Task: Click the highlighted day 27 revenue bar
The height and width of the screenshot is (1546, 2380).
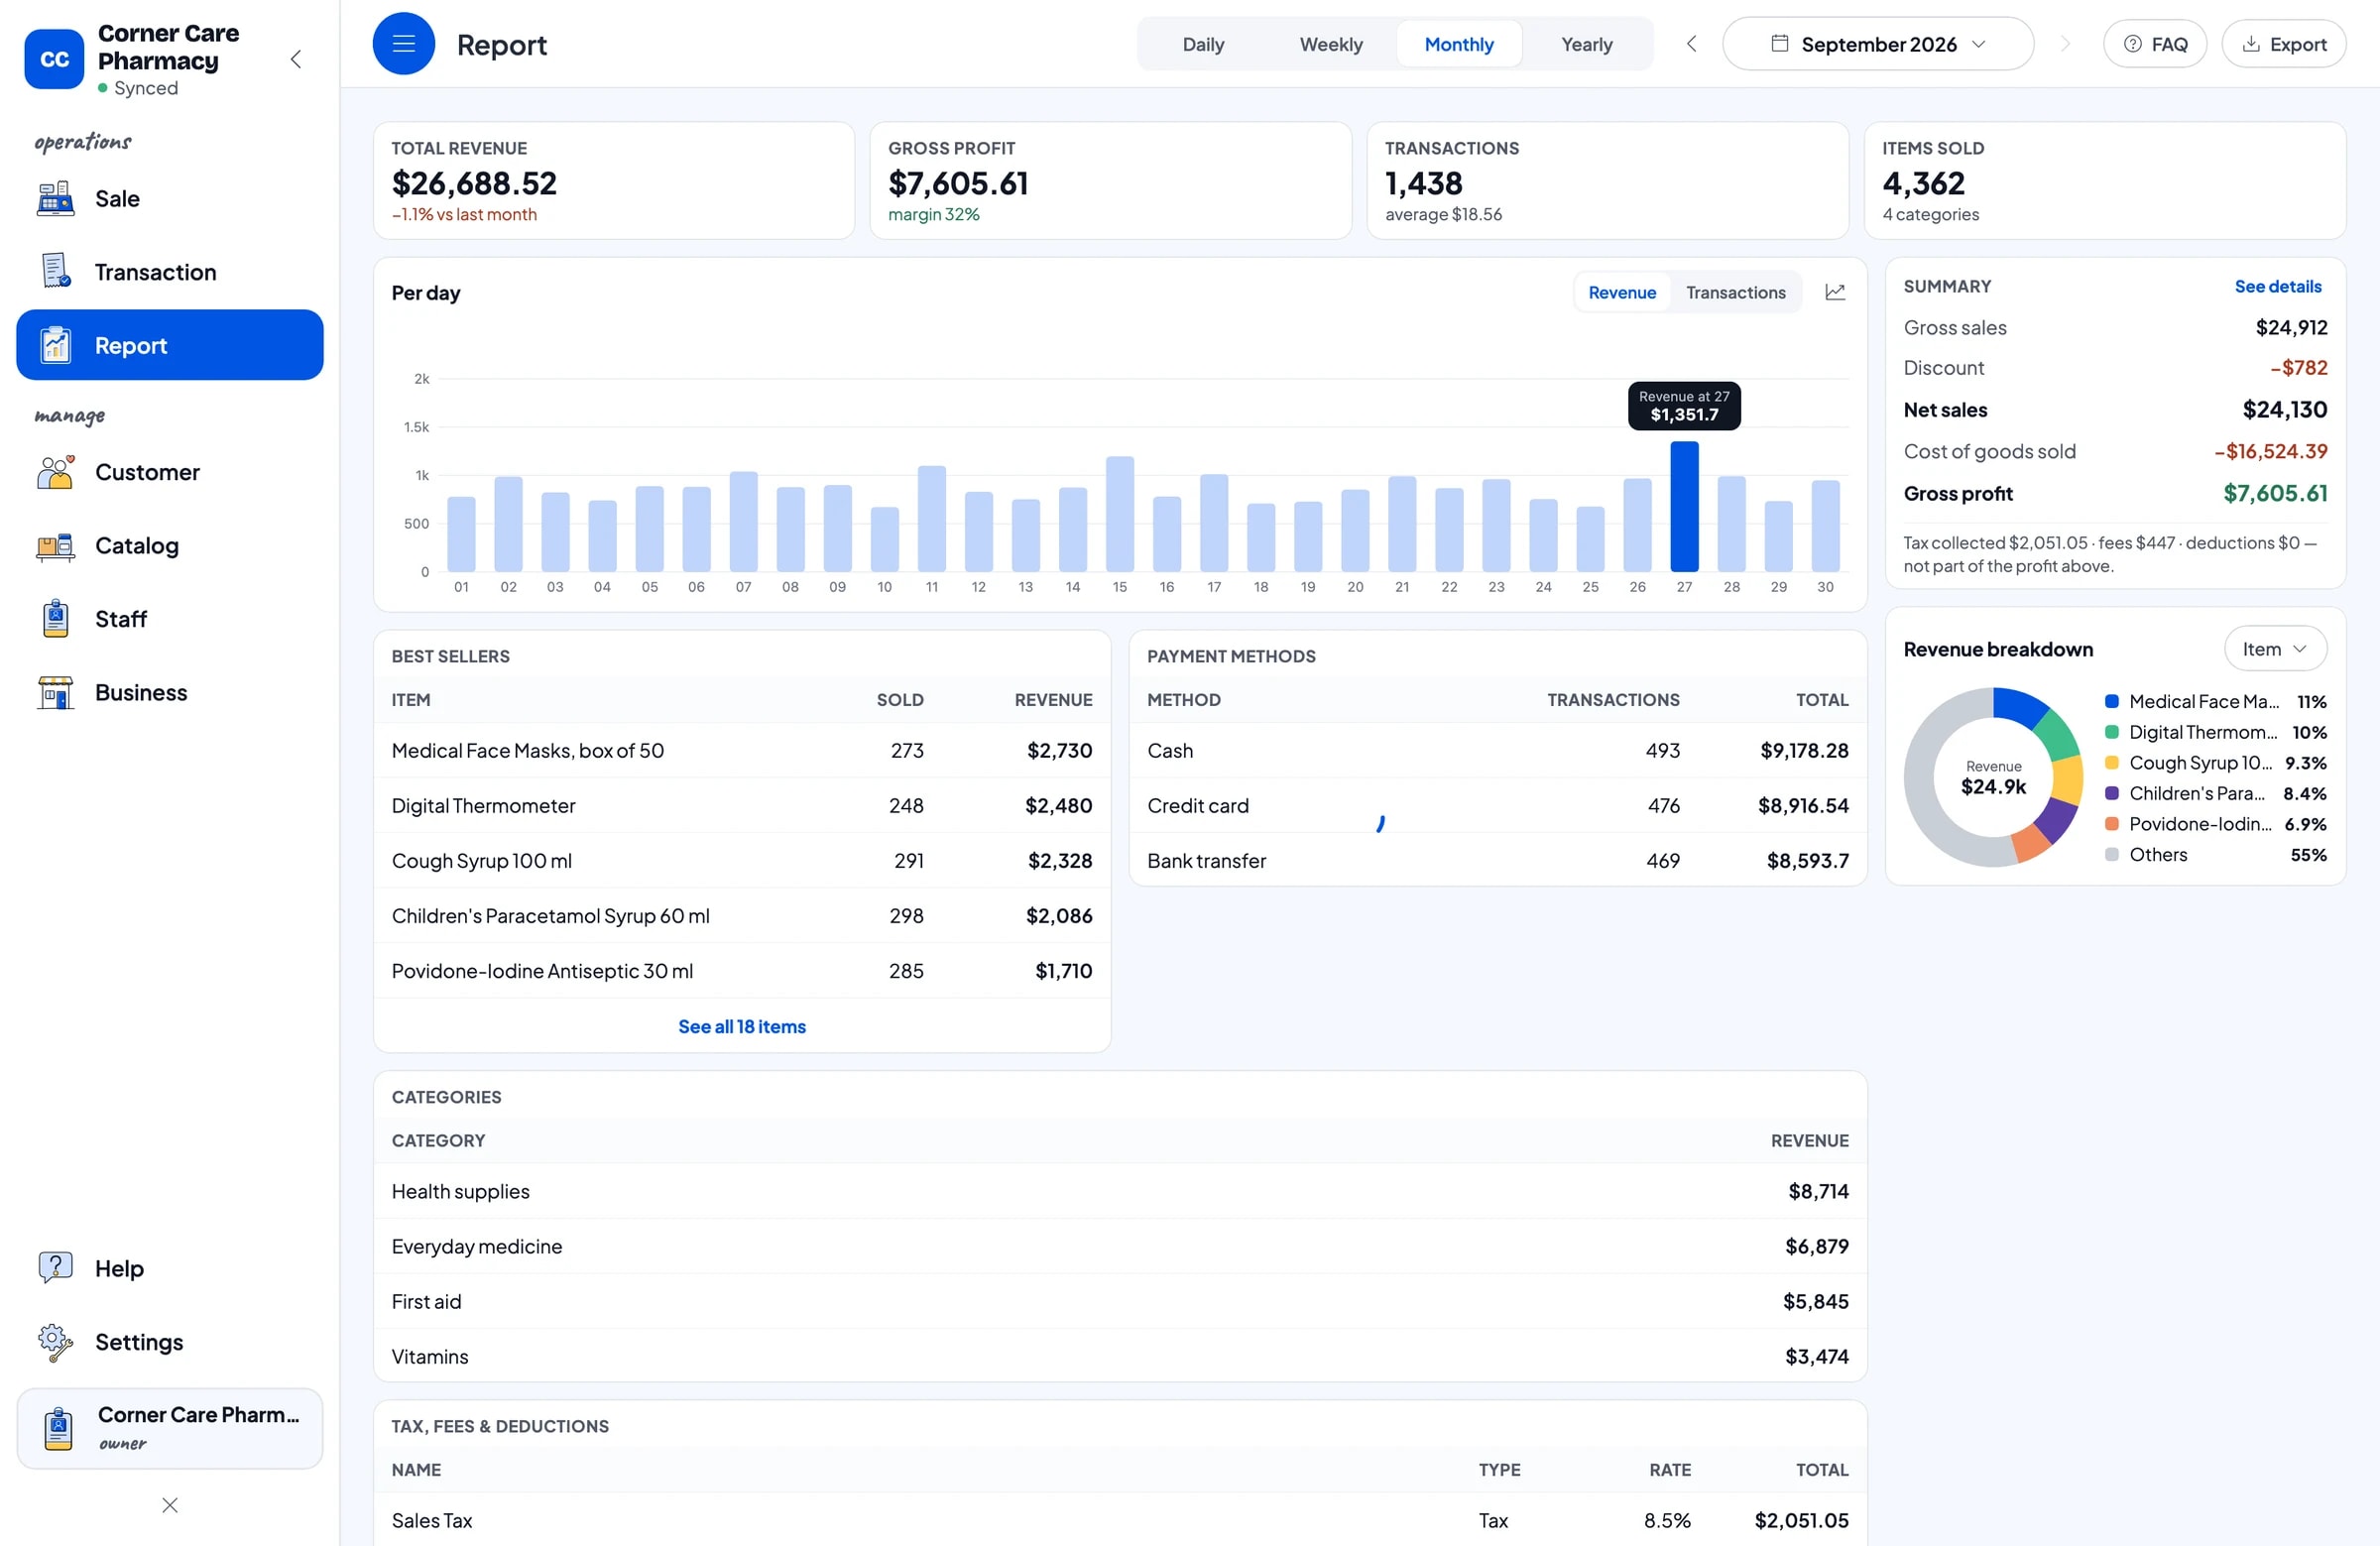Action: pos(1684,506)
